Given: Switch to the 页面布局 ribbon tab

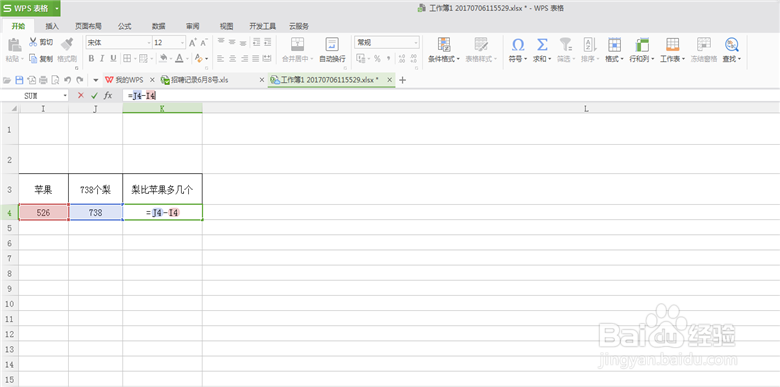Looking at the screenshot, I should 88,26.
